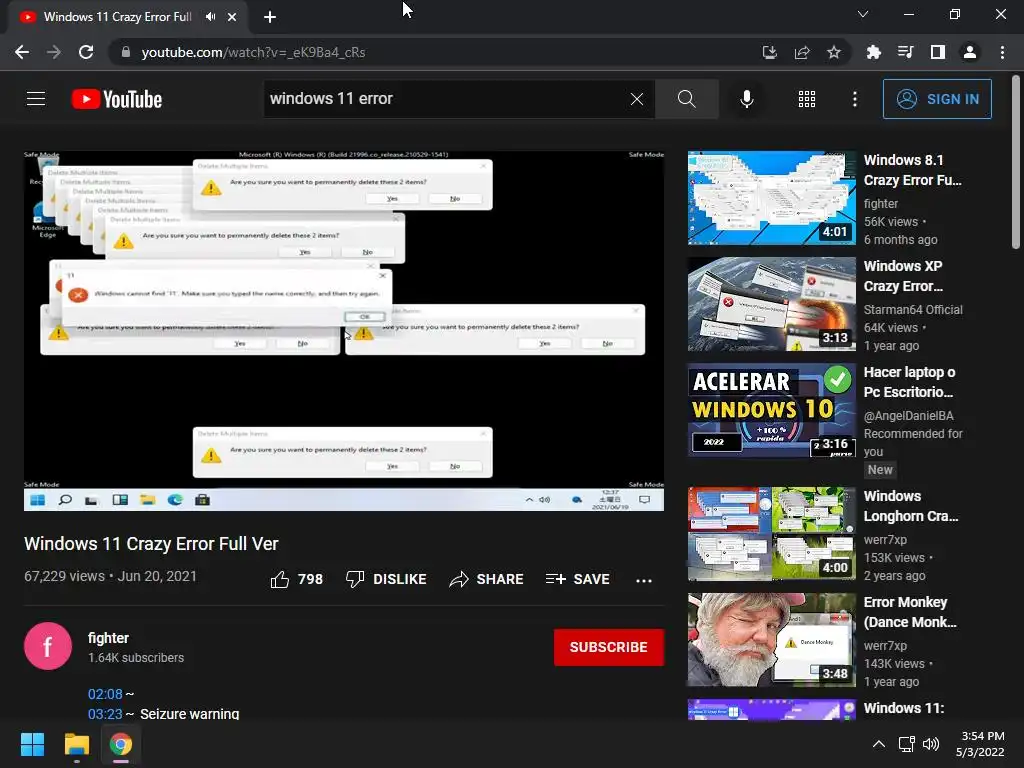
Task: Open File Explorer from taskbar
Action: pyautogui.click(x=76, y=744)
